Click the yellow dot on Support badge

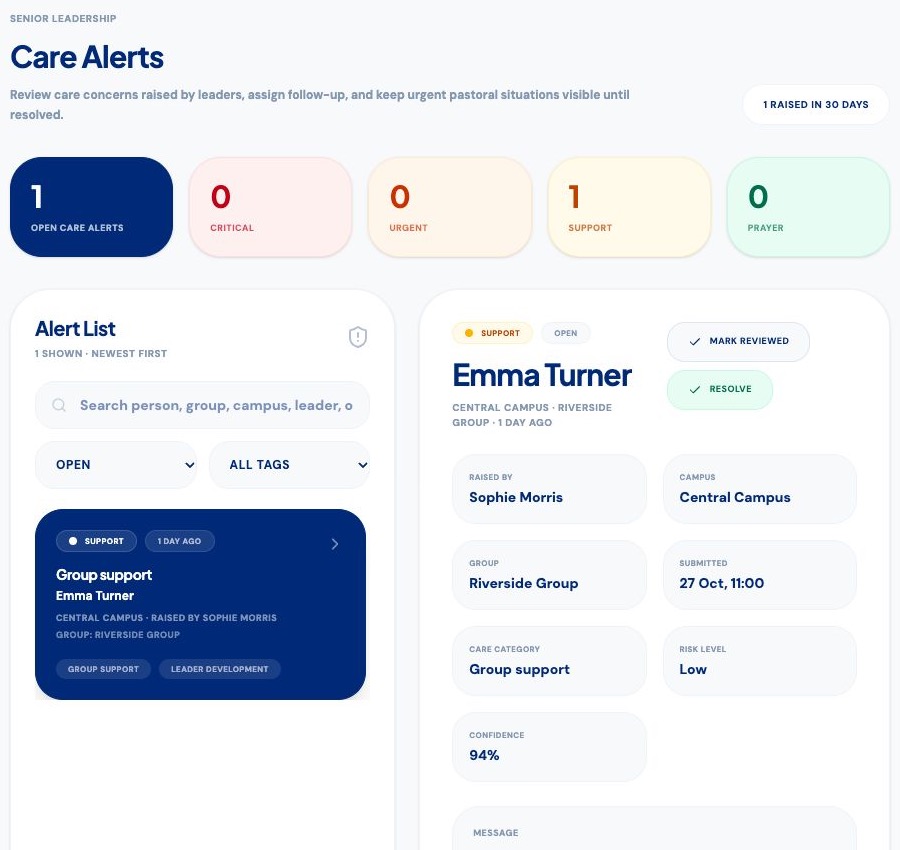(469, 333)
